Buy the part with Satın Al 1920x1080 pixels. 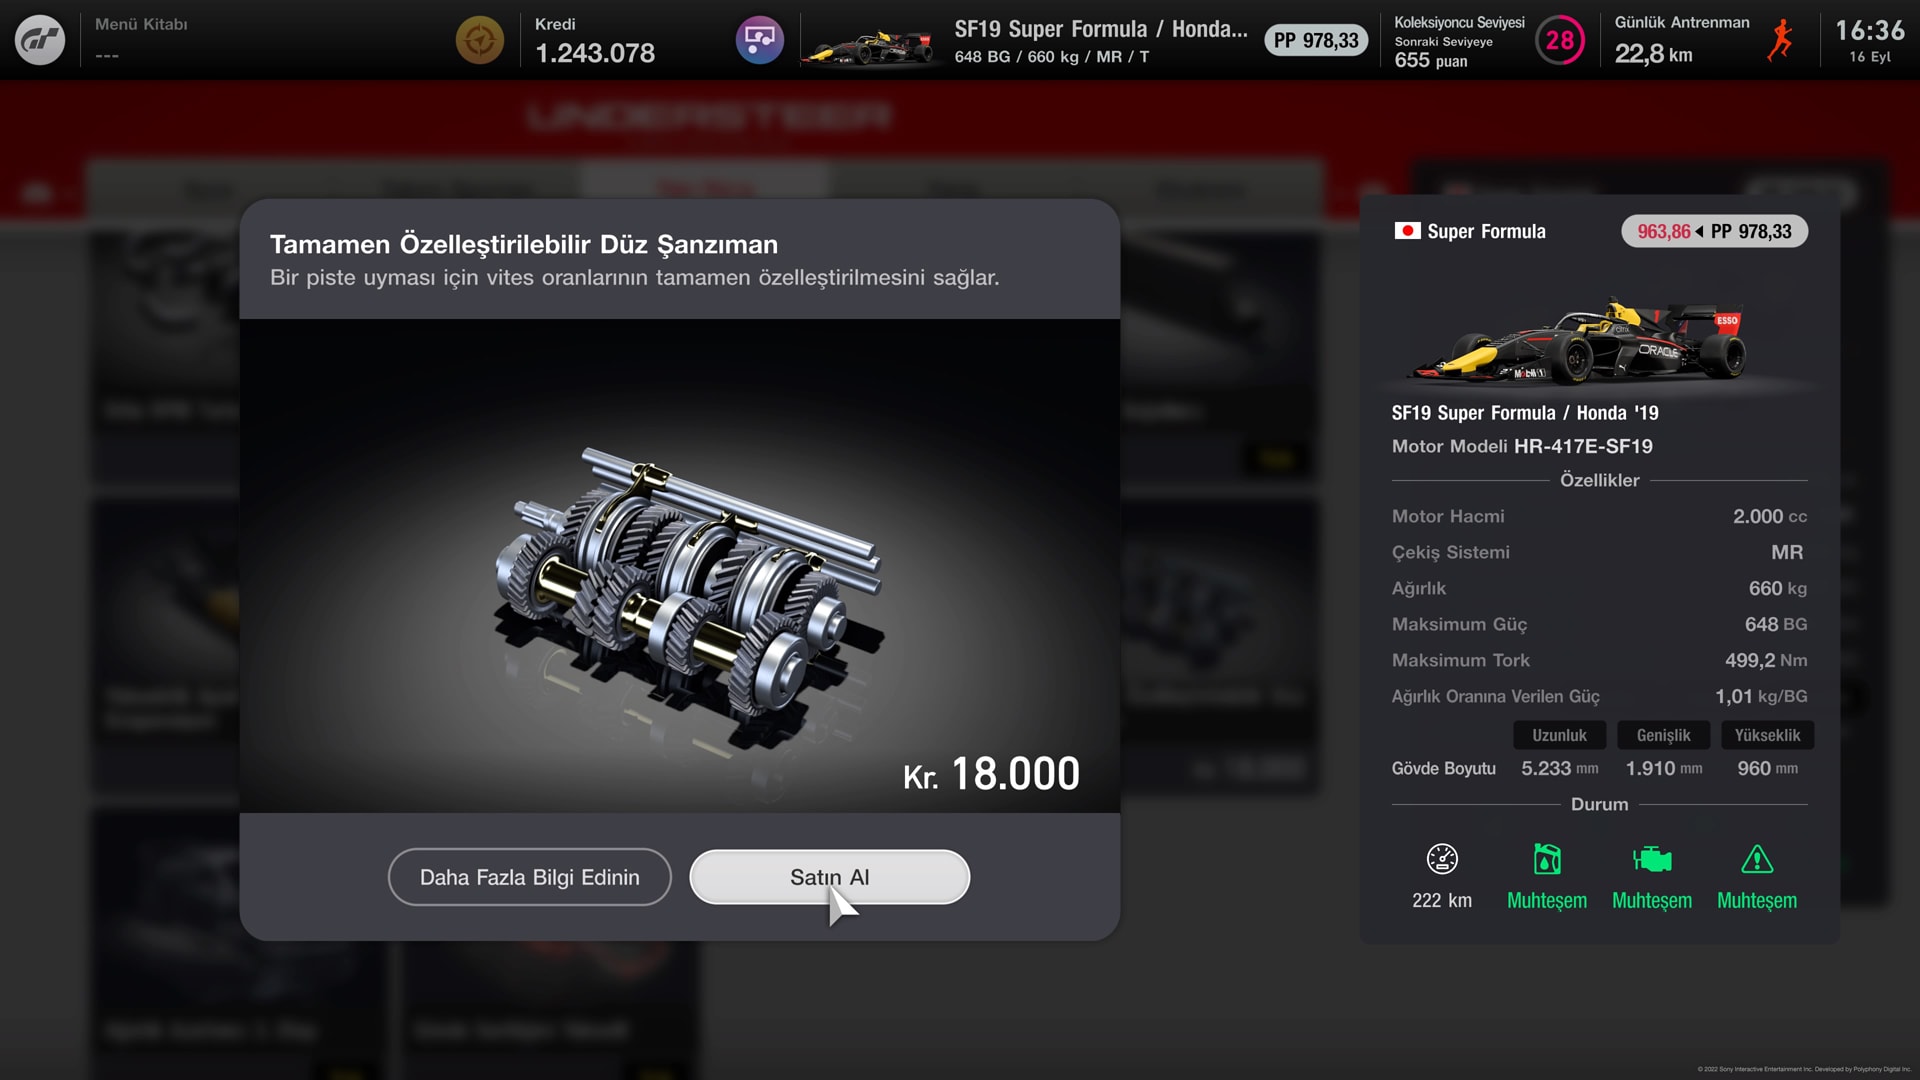coord(830,877)
